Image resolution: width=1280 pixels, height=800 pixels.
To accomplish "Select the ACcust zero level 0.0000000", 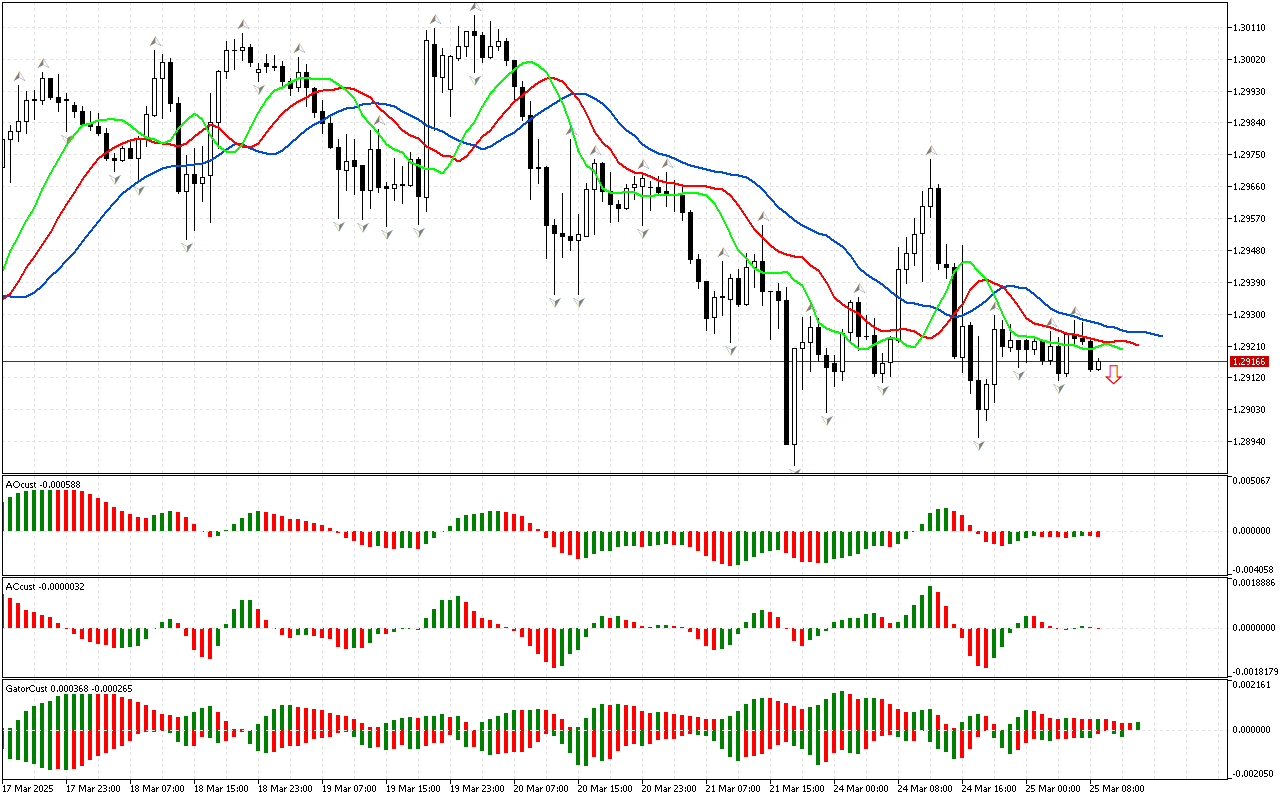I will tap(1253, 628).
